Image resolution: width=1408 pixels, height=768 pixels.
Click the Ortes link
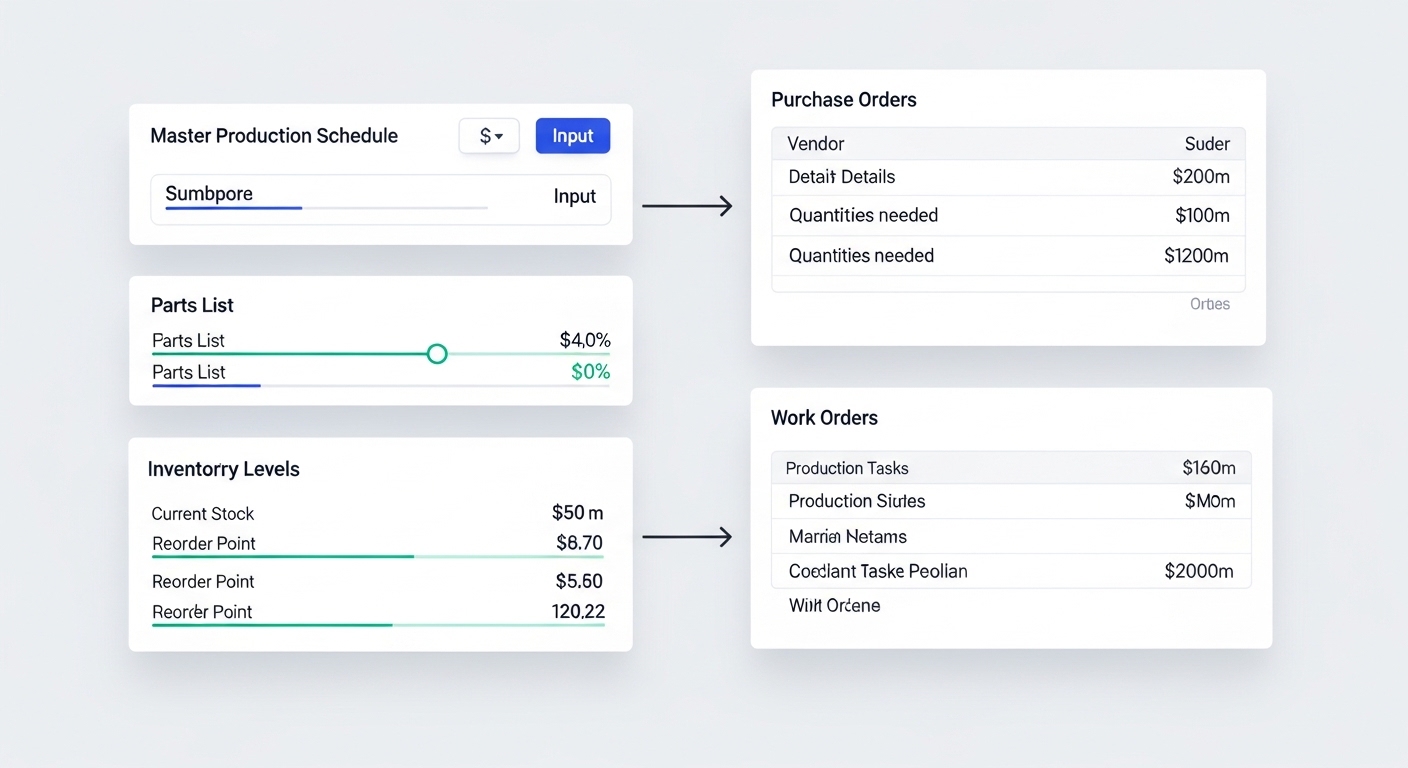click(x=1209, y=304)
